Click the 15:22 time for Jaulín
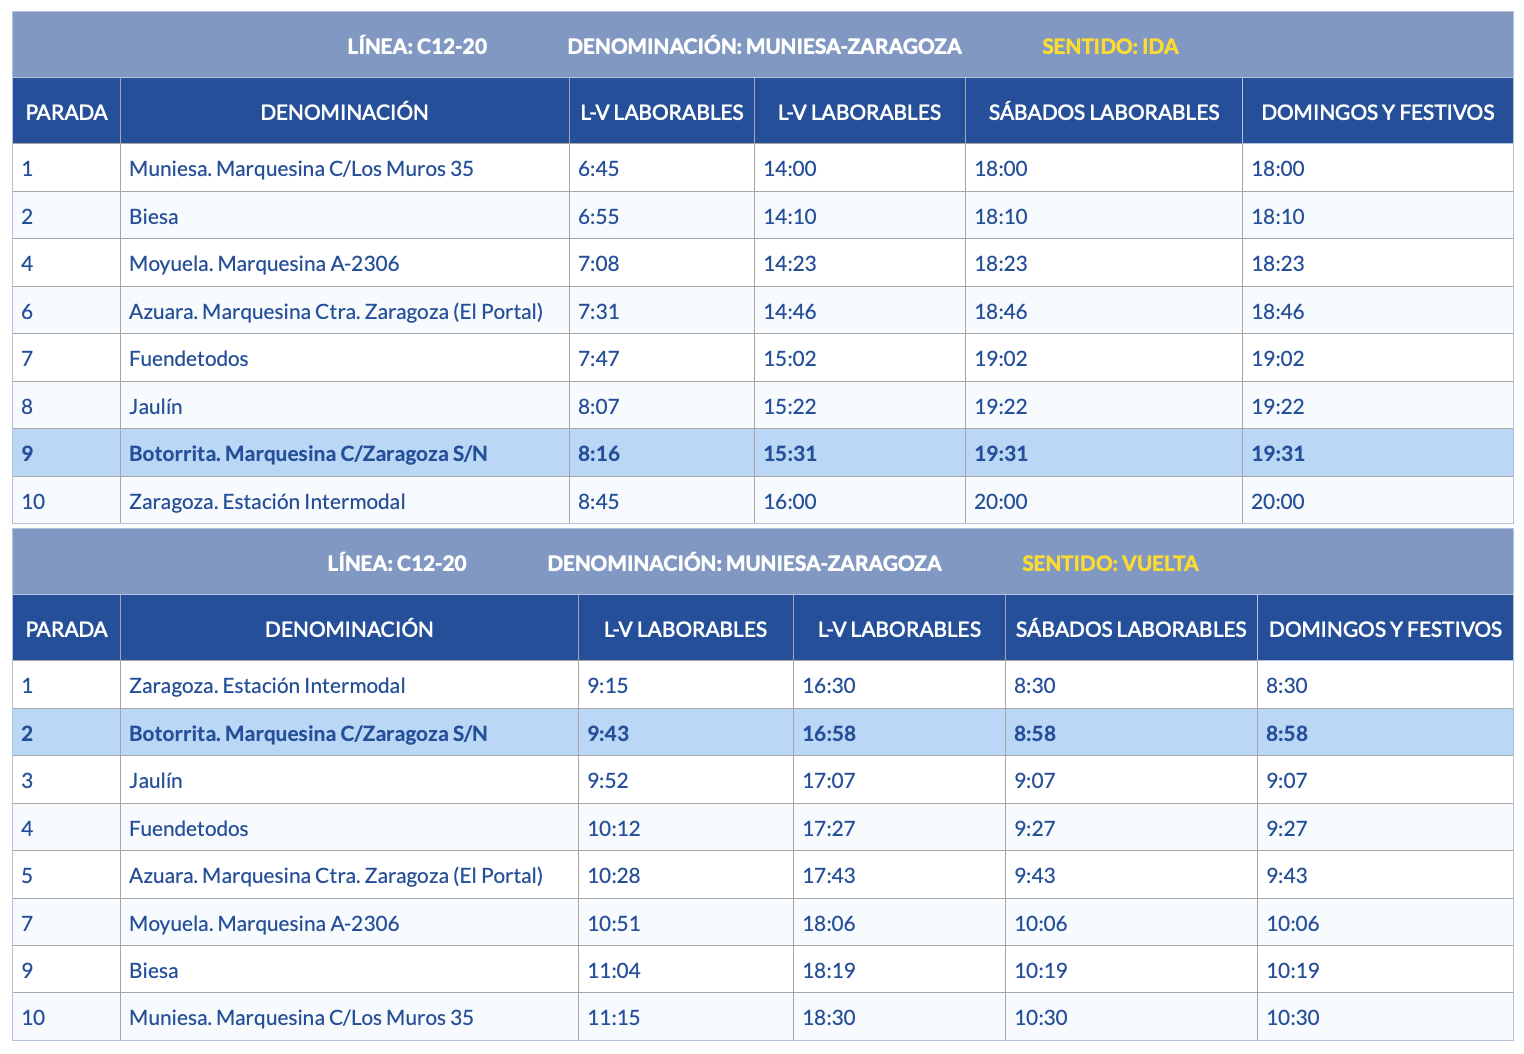This screenshot has height=1054, width=1524. tap(790, 406)
